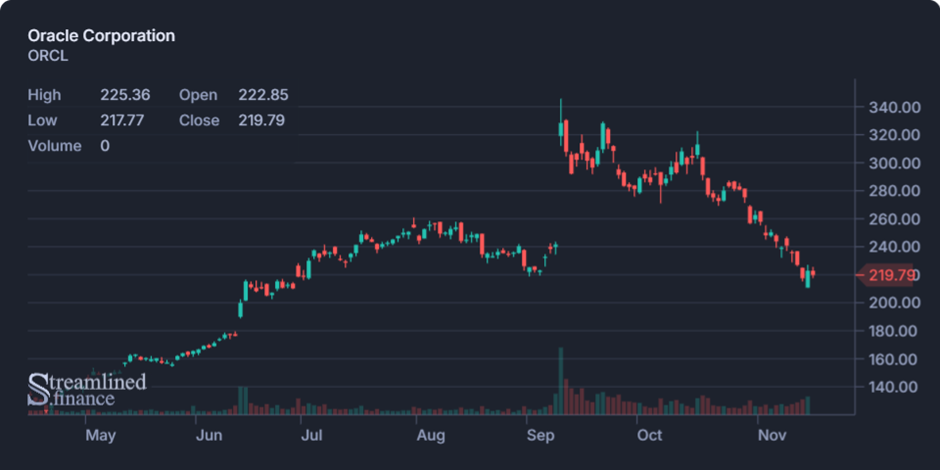Viewport: 940px width, 470px height.
Task: Click the Aug label on time axis
Action: pyautogui.click(x=430, y=435)
